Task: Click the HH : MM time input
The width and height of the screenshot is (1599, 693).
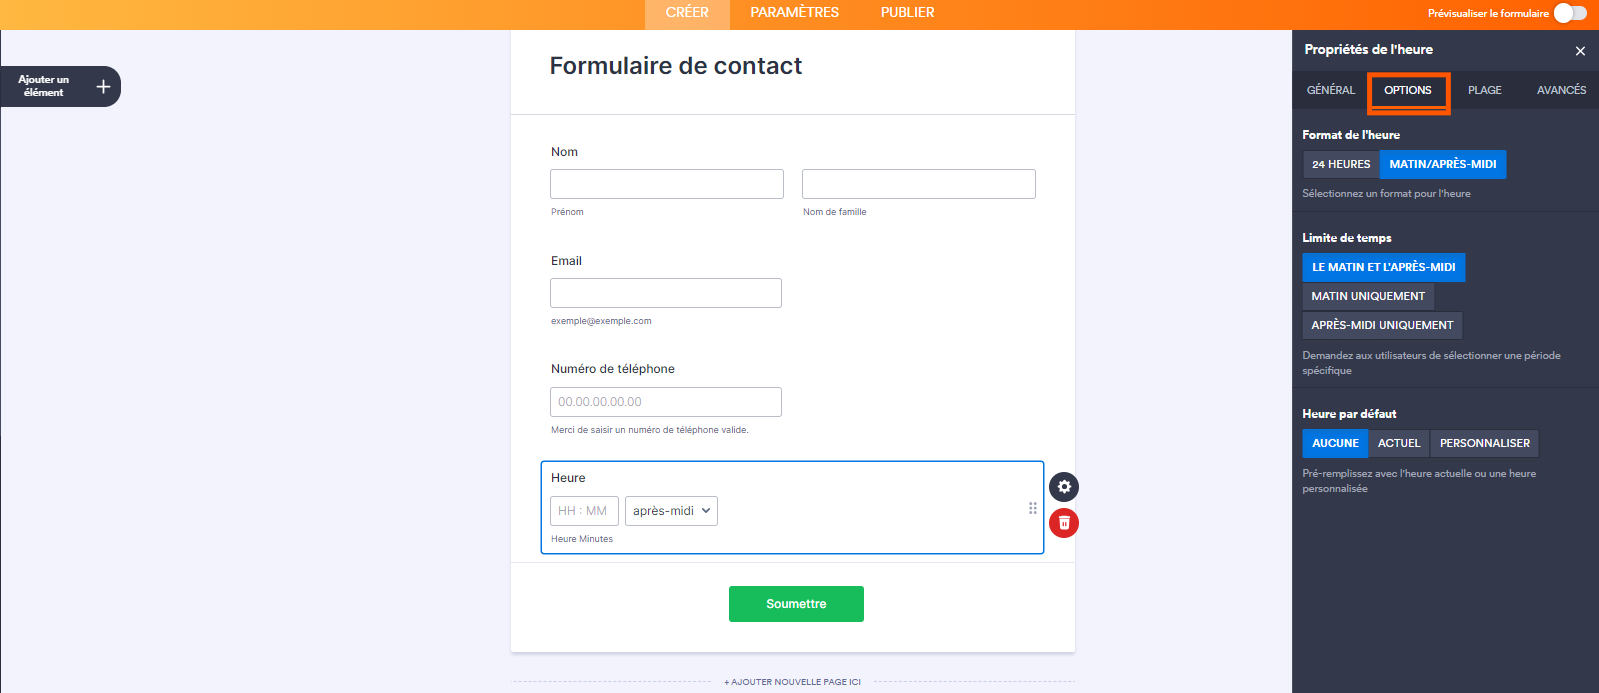Action: coord(584,511)
